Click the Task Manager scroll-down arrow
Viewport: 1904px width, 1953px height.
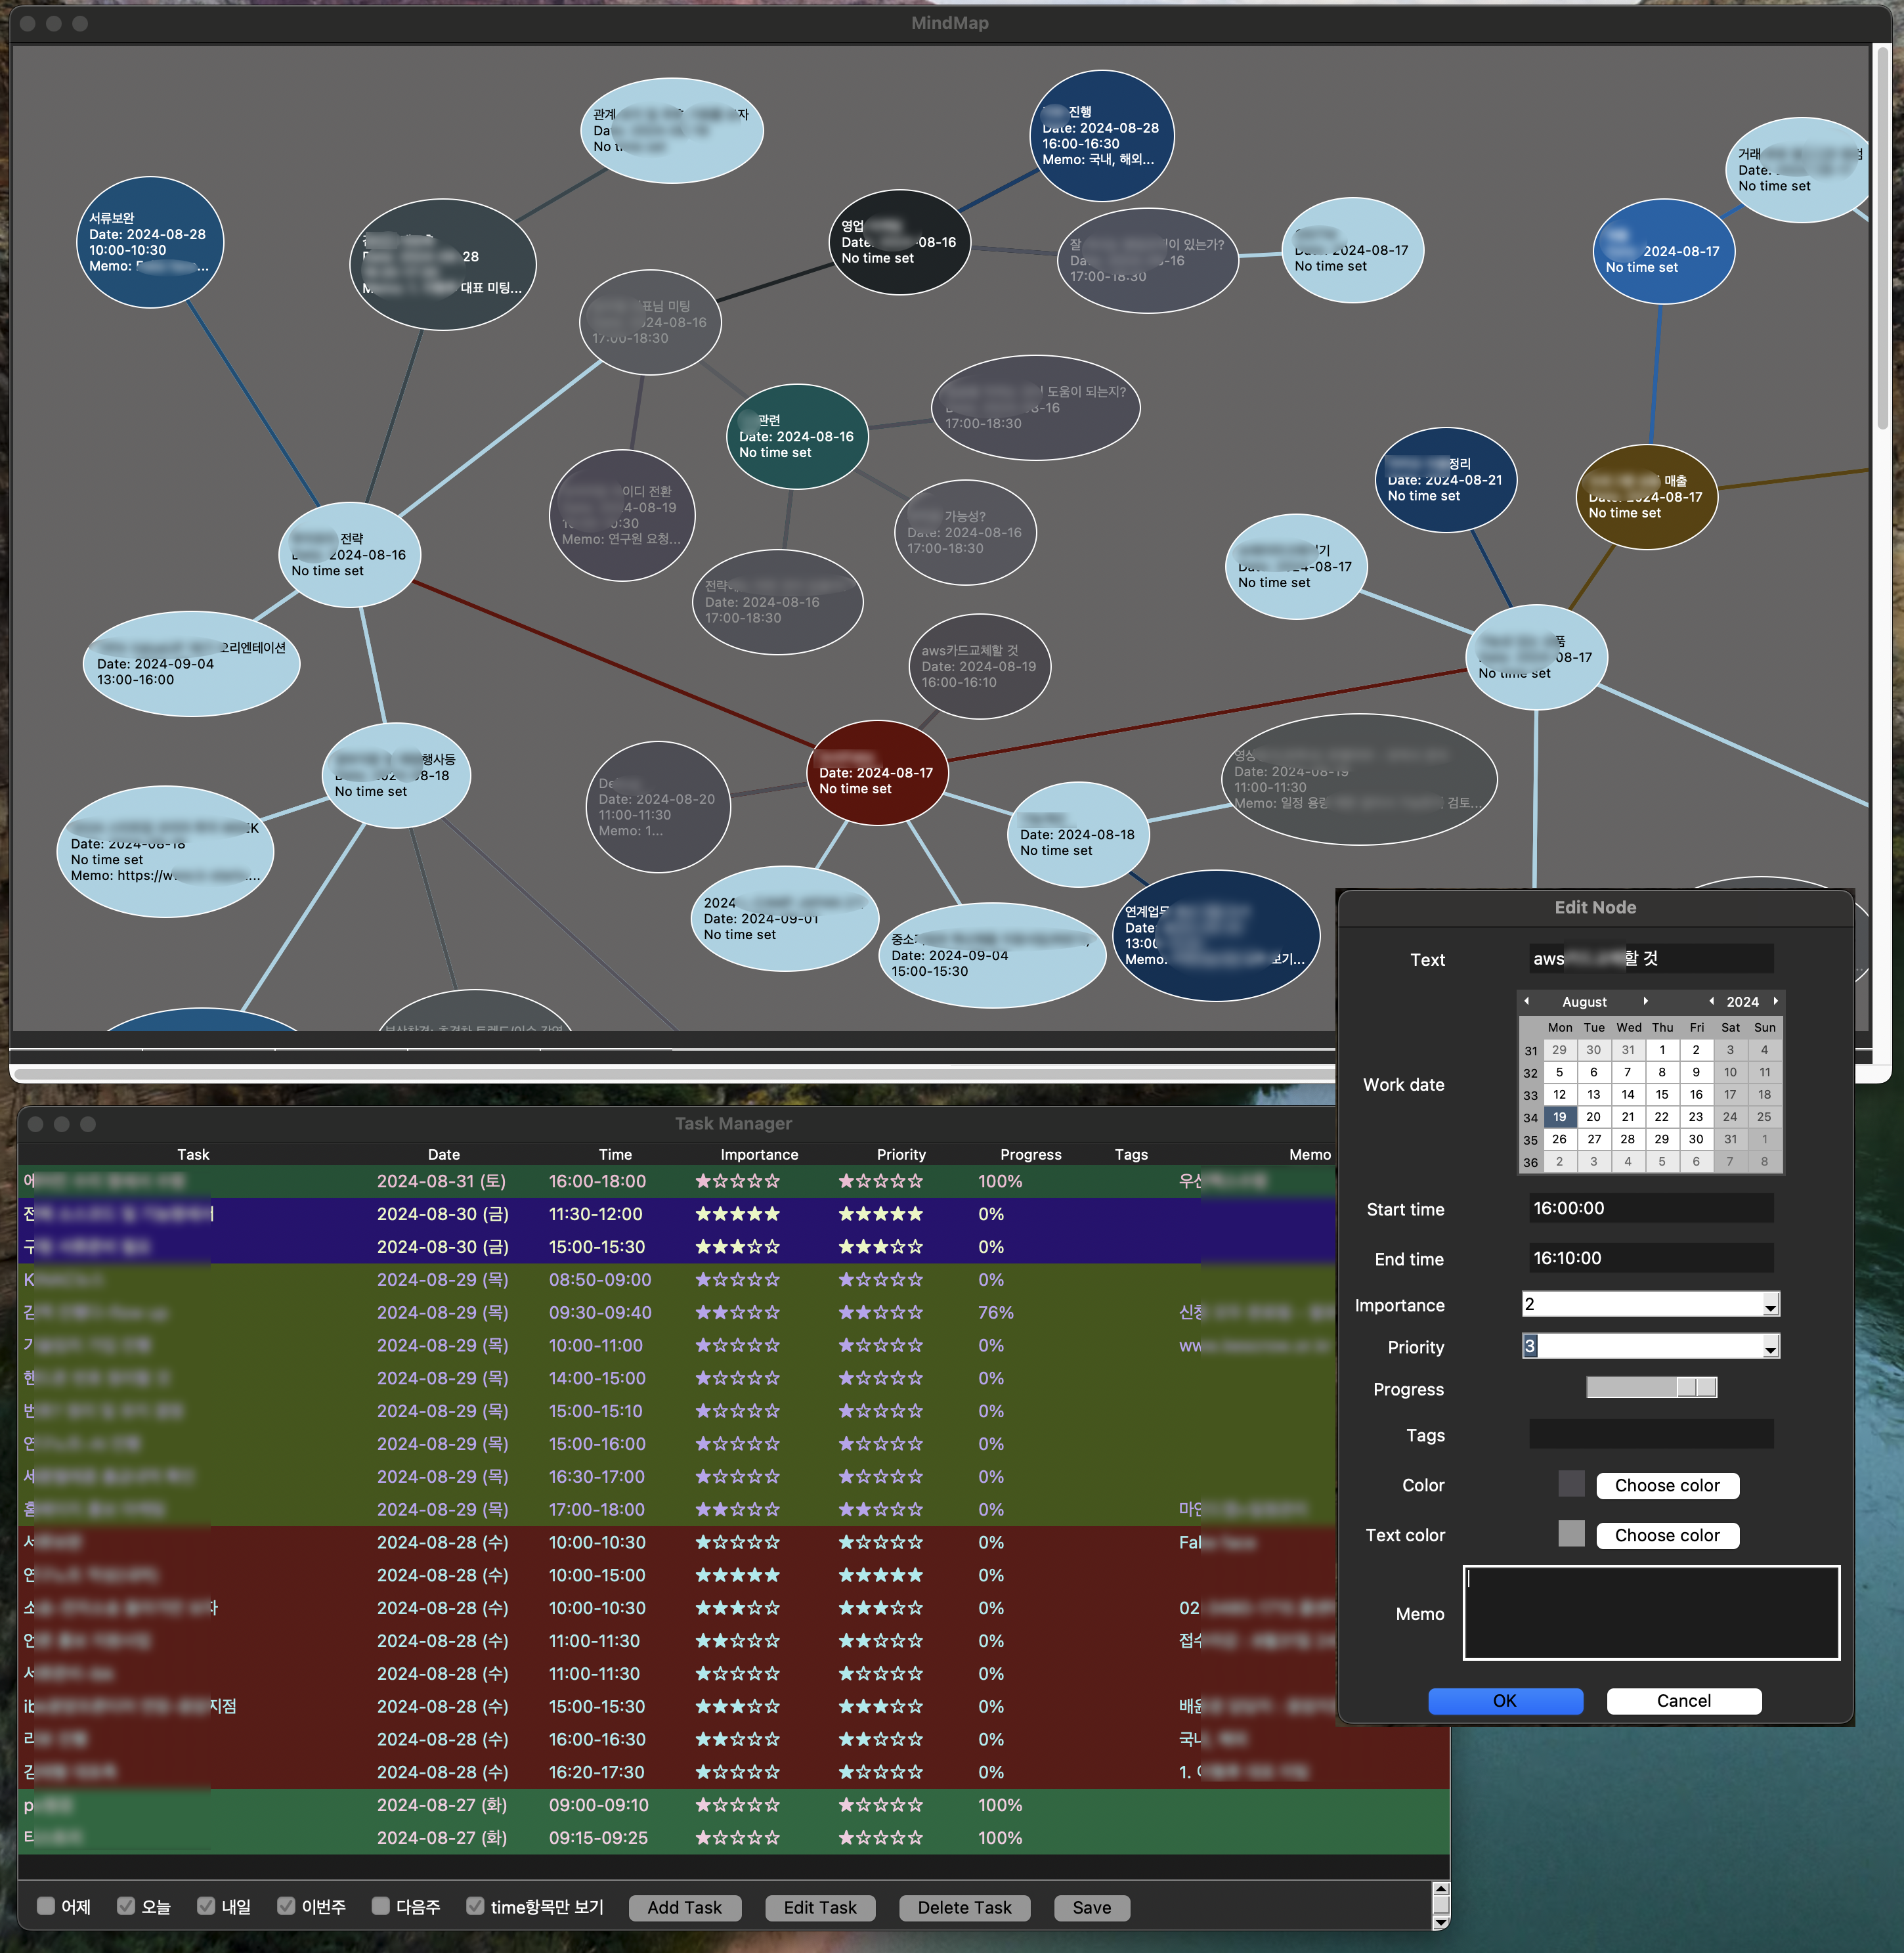pyautogui.click(x=1440, y=1922)
